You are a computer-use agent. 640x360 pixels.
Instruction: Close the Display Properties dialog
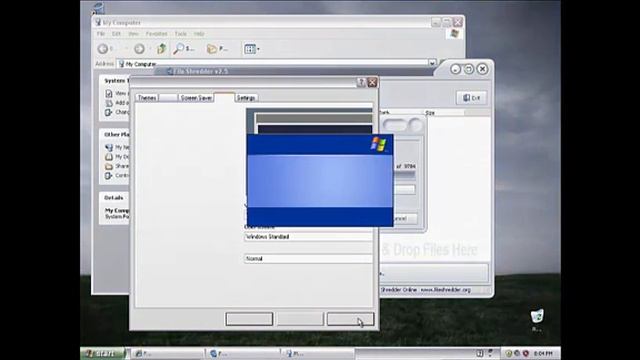click(372, 82)
